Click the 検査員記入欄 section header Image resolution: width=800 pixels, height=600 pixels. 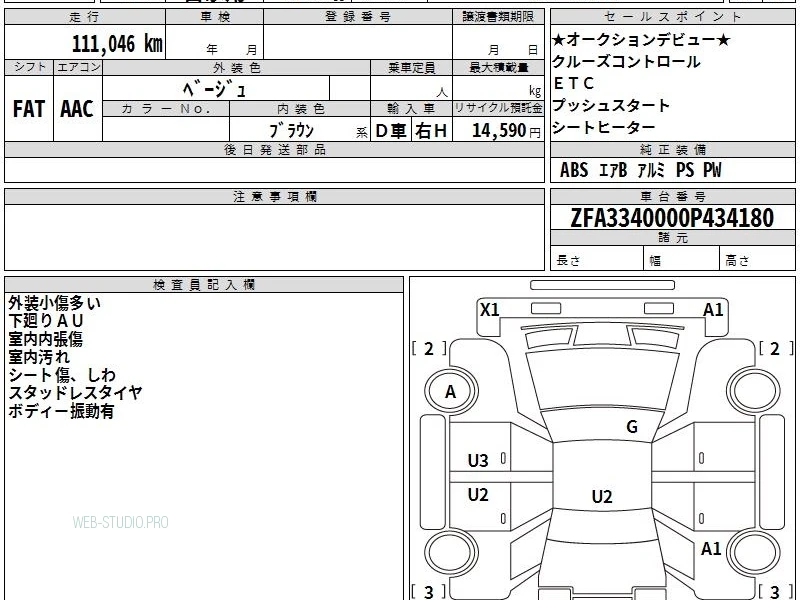(x=204, y=285)
